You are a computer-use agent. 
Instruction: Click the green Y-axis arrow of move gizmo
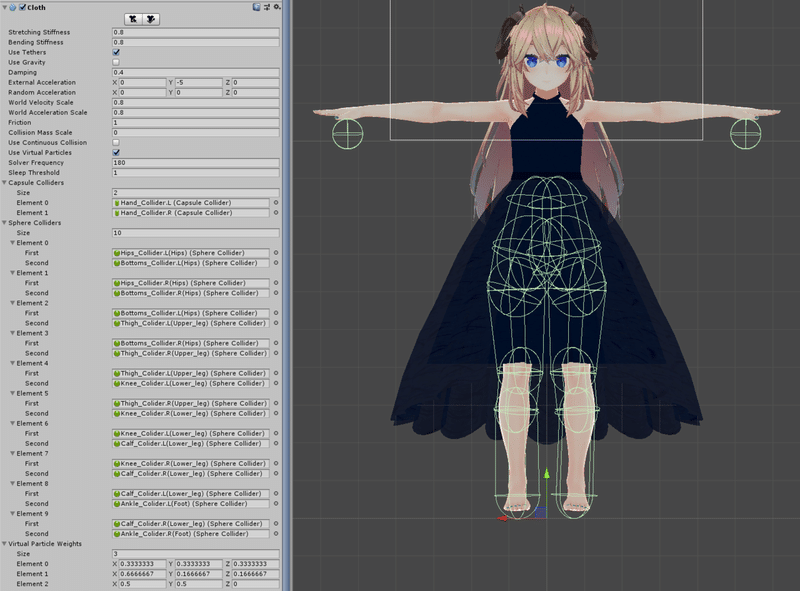[546, 475]
